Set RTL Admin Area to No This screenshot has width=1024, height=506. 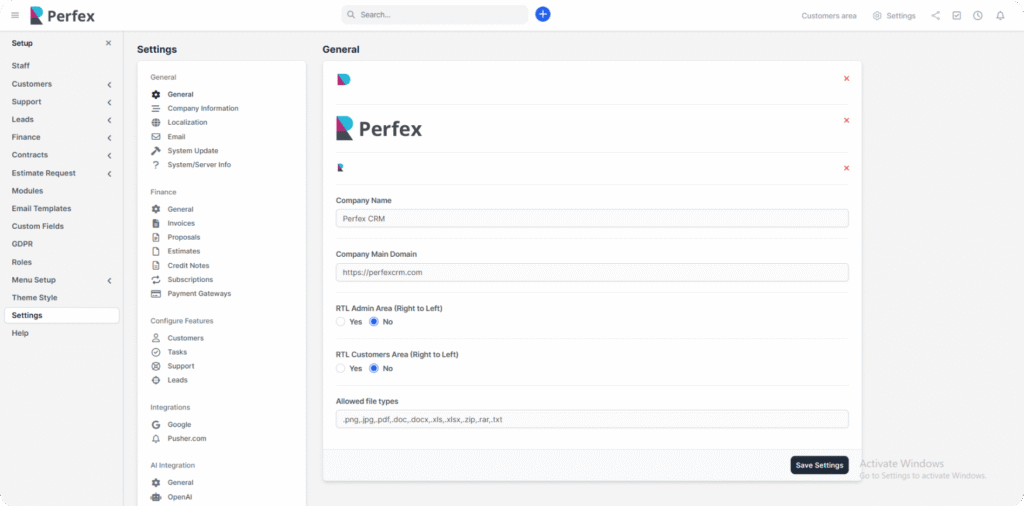(374, 321)
